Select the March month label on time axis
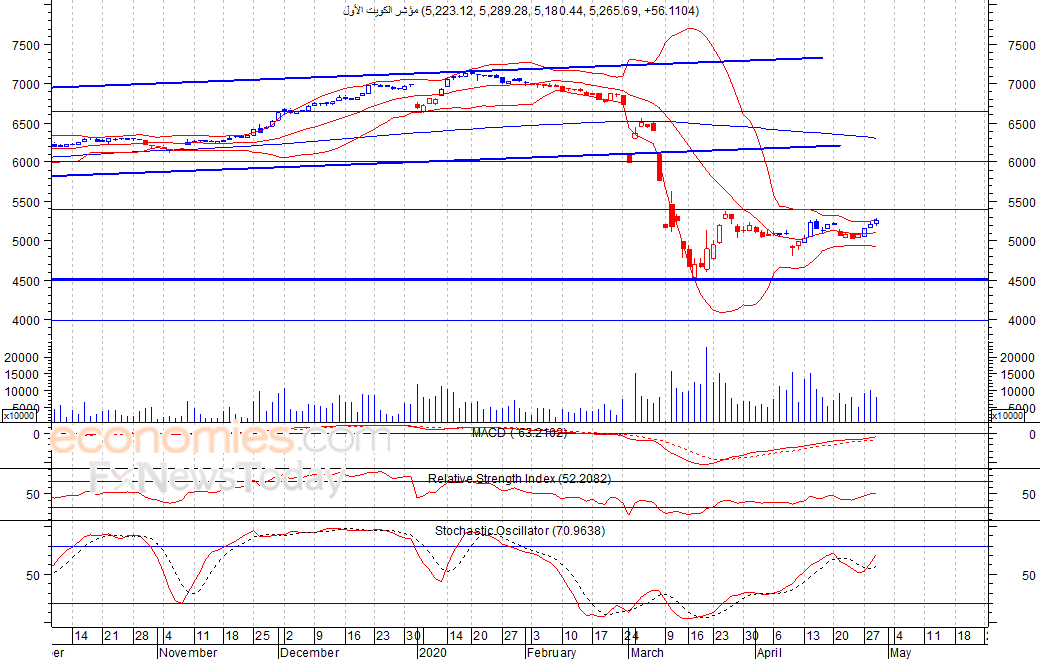This screenshot has width=1040, height=659. click(647, 652)
